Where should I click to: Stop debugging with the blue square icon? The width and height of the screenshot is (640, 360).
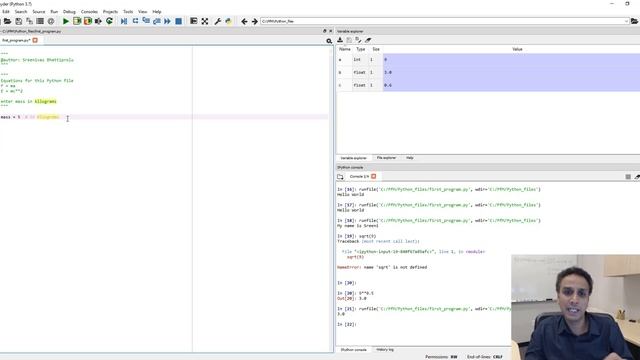[x=178, y=21]
